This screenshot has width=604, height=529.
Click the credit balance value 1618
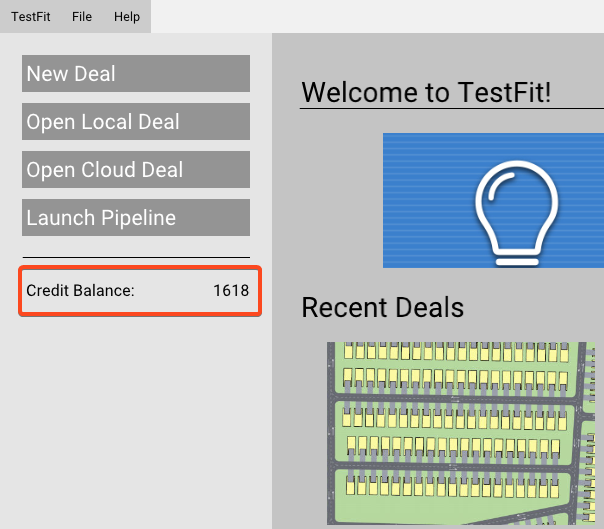pyautogui.click(x=230, y=291)
